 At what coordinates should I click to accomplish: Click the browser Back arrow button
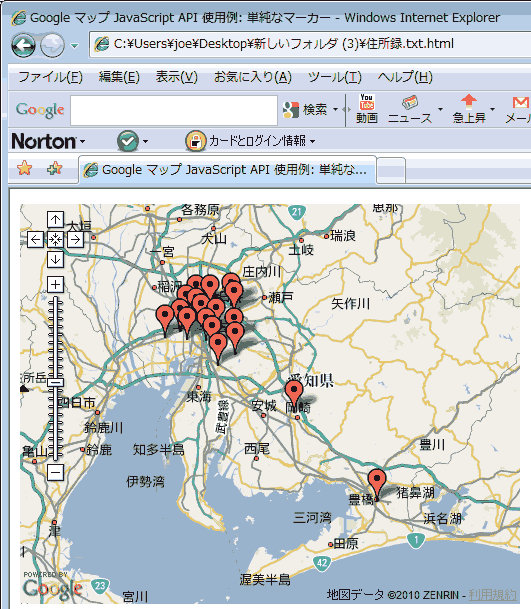click(x=24, y=45)
